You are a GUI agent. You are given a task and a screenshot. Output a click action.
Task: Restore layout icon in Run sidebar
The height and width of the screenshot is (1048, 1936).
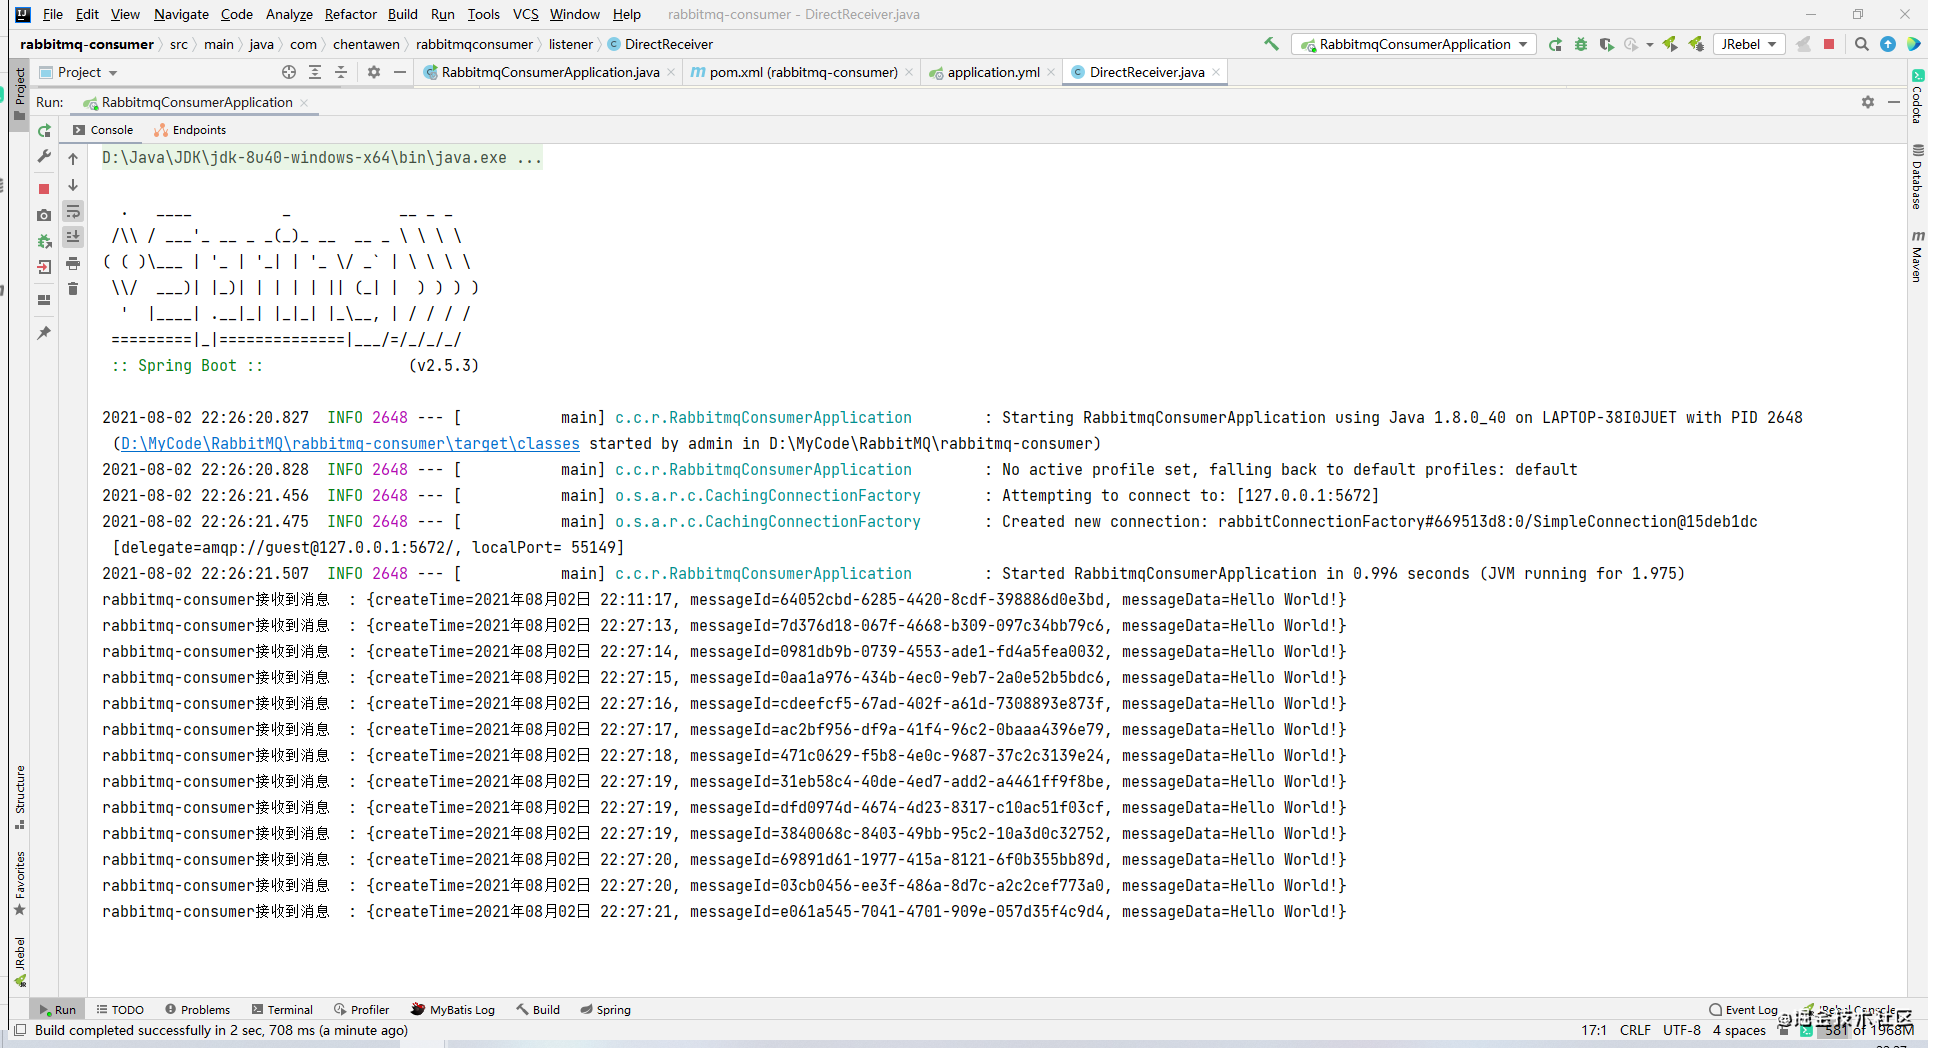[x=44, y=299]
